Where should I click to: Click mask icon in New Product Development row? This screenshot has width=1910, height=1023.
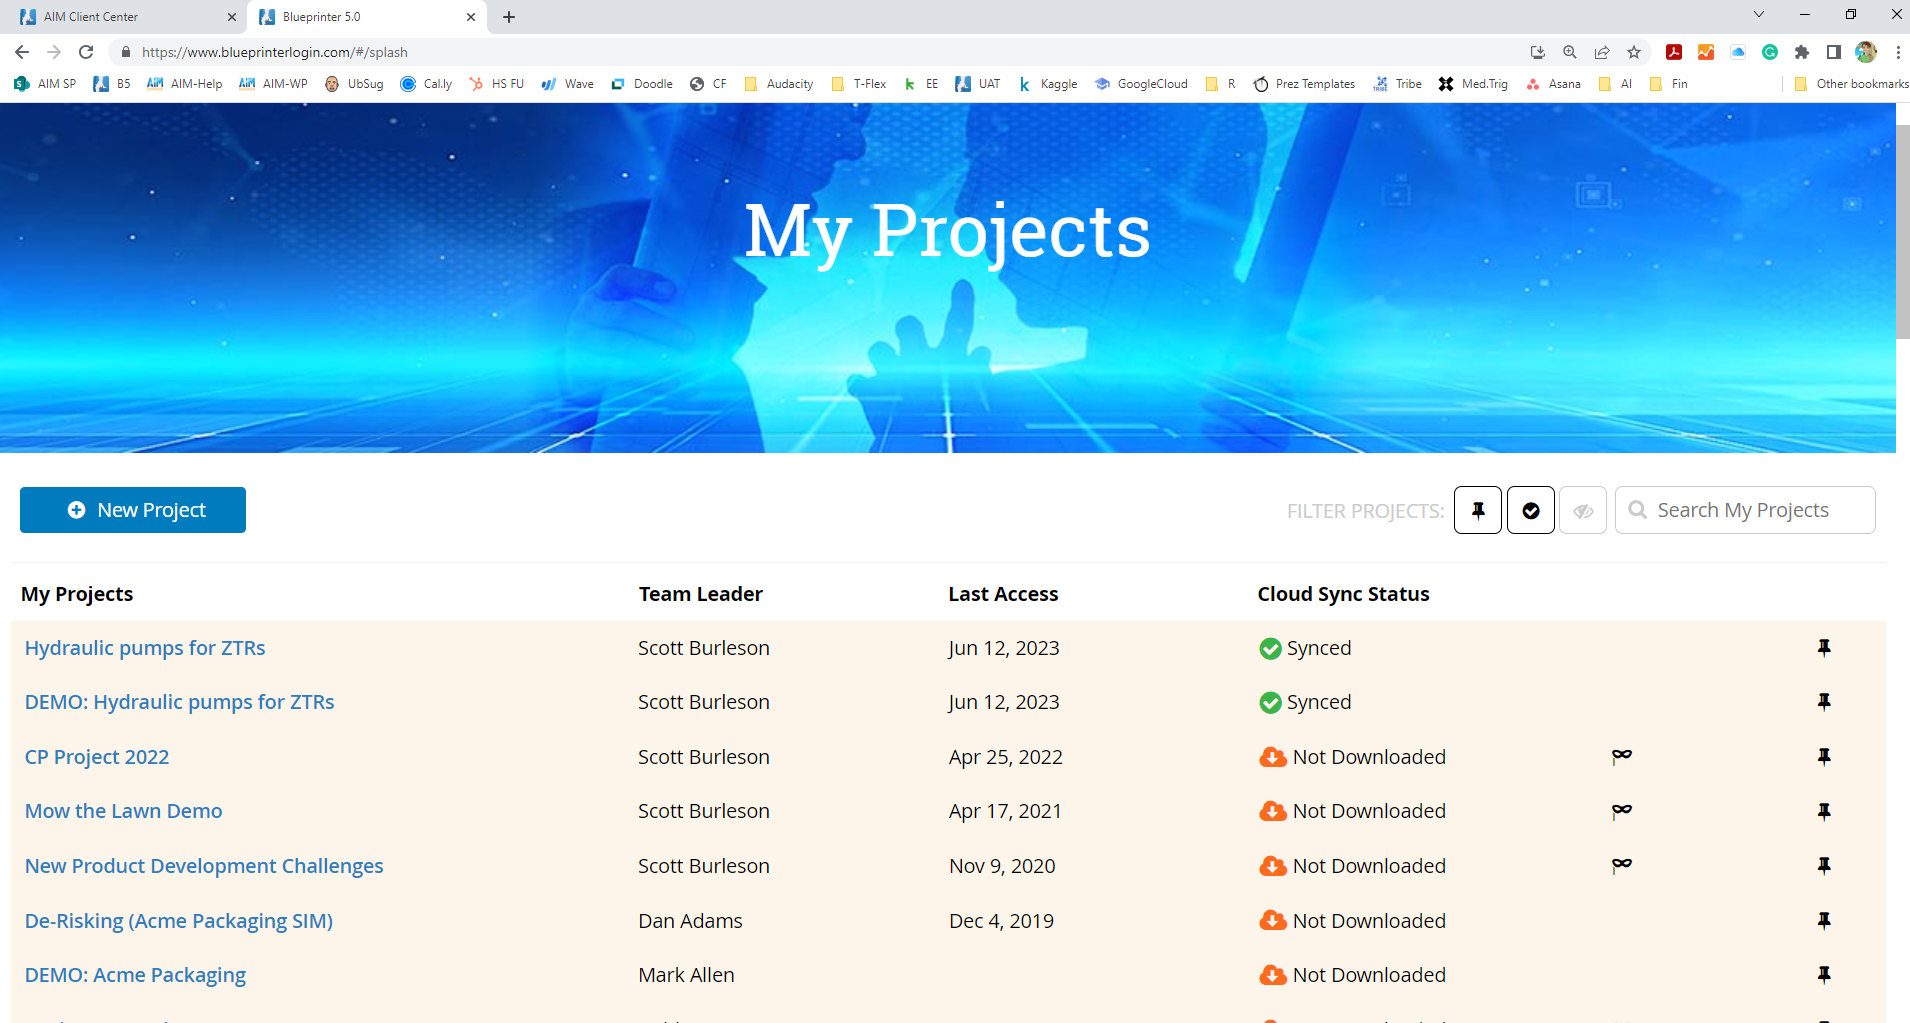[1621, 865]
